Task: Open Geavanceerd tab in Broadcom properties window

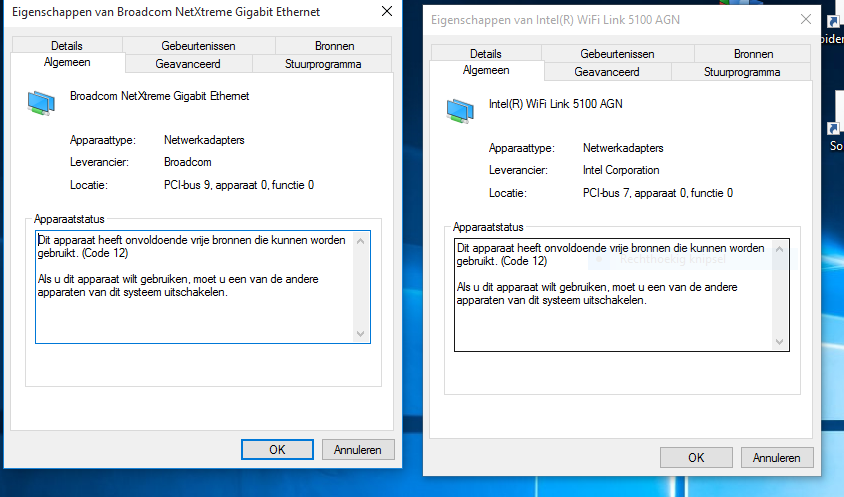Action: click(x=188, y=64)
